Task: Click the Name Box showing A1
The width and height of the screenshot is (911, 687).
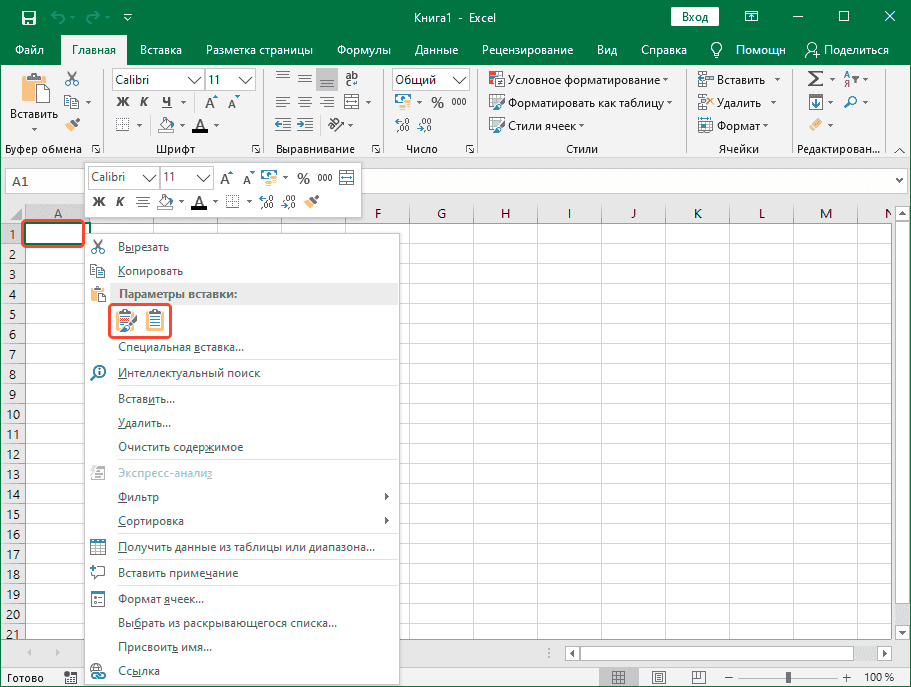Action: pos(40,181)
